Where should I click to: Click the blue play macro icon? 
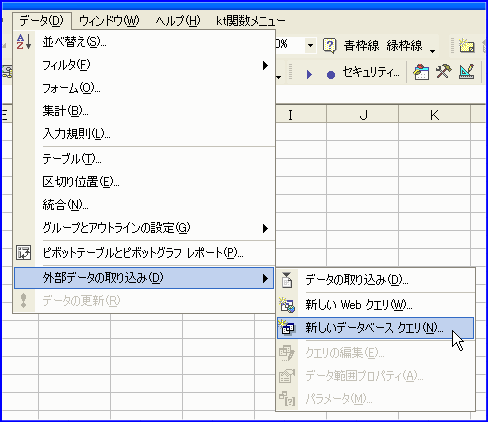(x=309, y=74)
